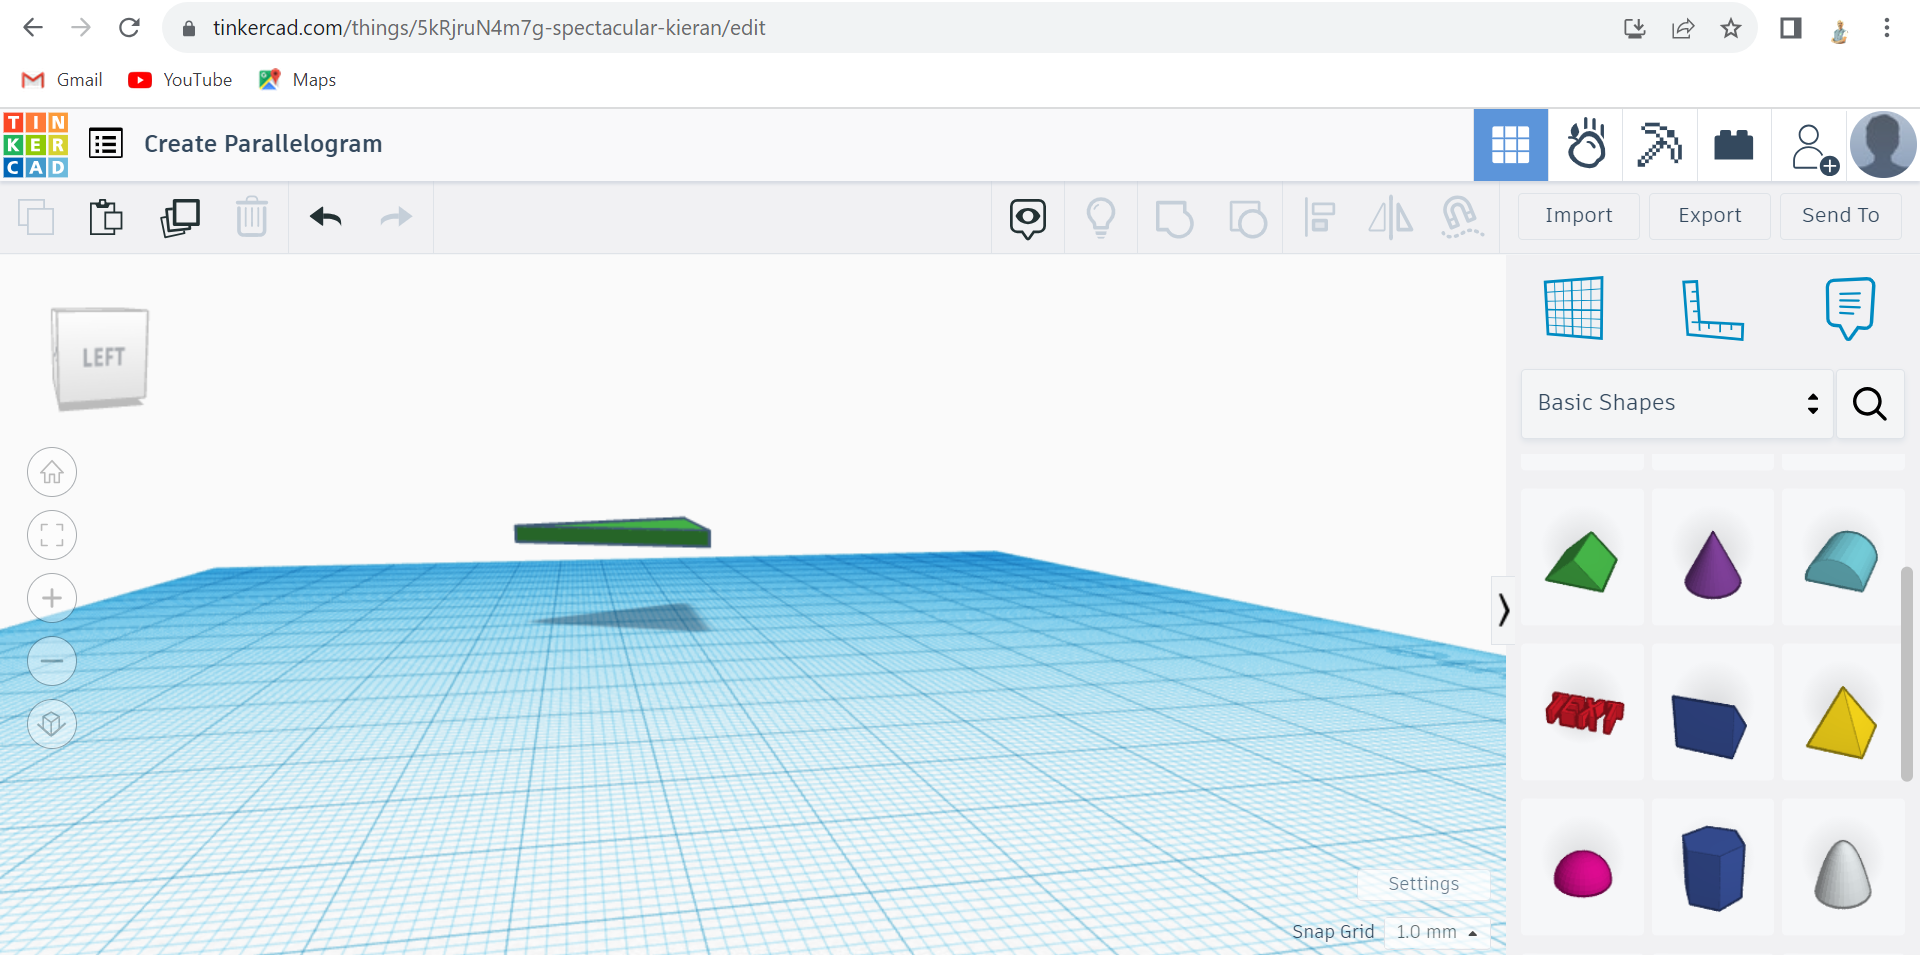This screenshot has height=955, width=1920.
Task: Open the Sim Lab view
Action: click(x=1586, y=145)
